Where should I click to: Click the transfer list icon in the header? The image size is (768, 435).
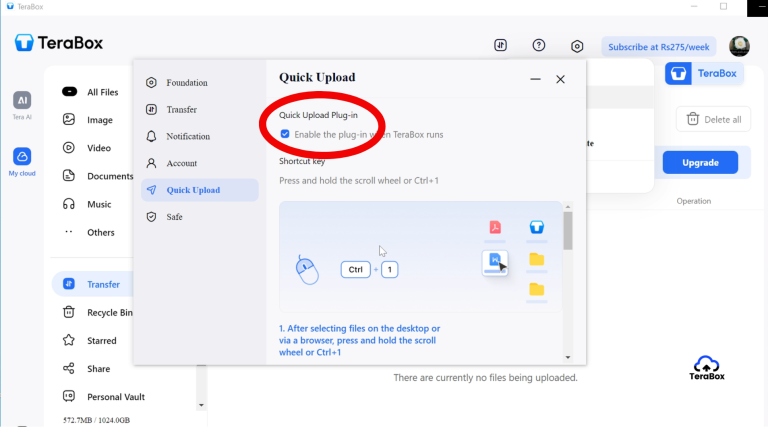500,46
